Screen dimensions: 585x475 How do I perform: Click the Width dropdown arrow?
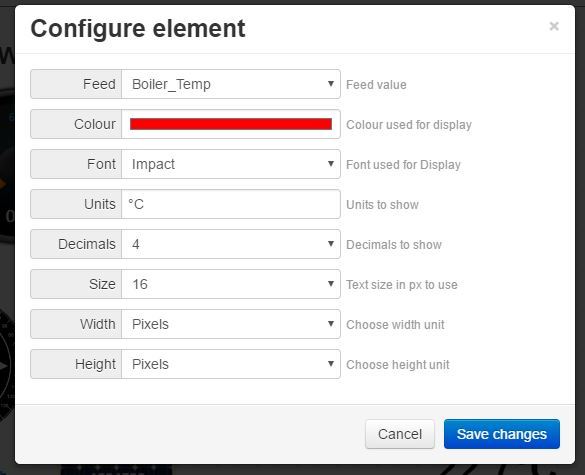coord(331,324)
